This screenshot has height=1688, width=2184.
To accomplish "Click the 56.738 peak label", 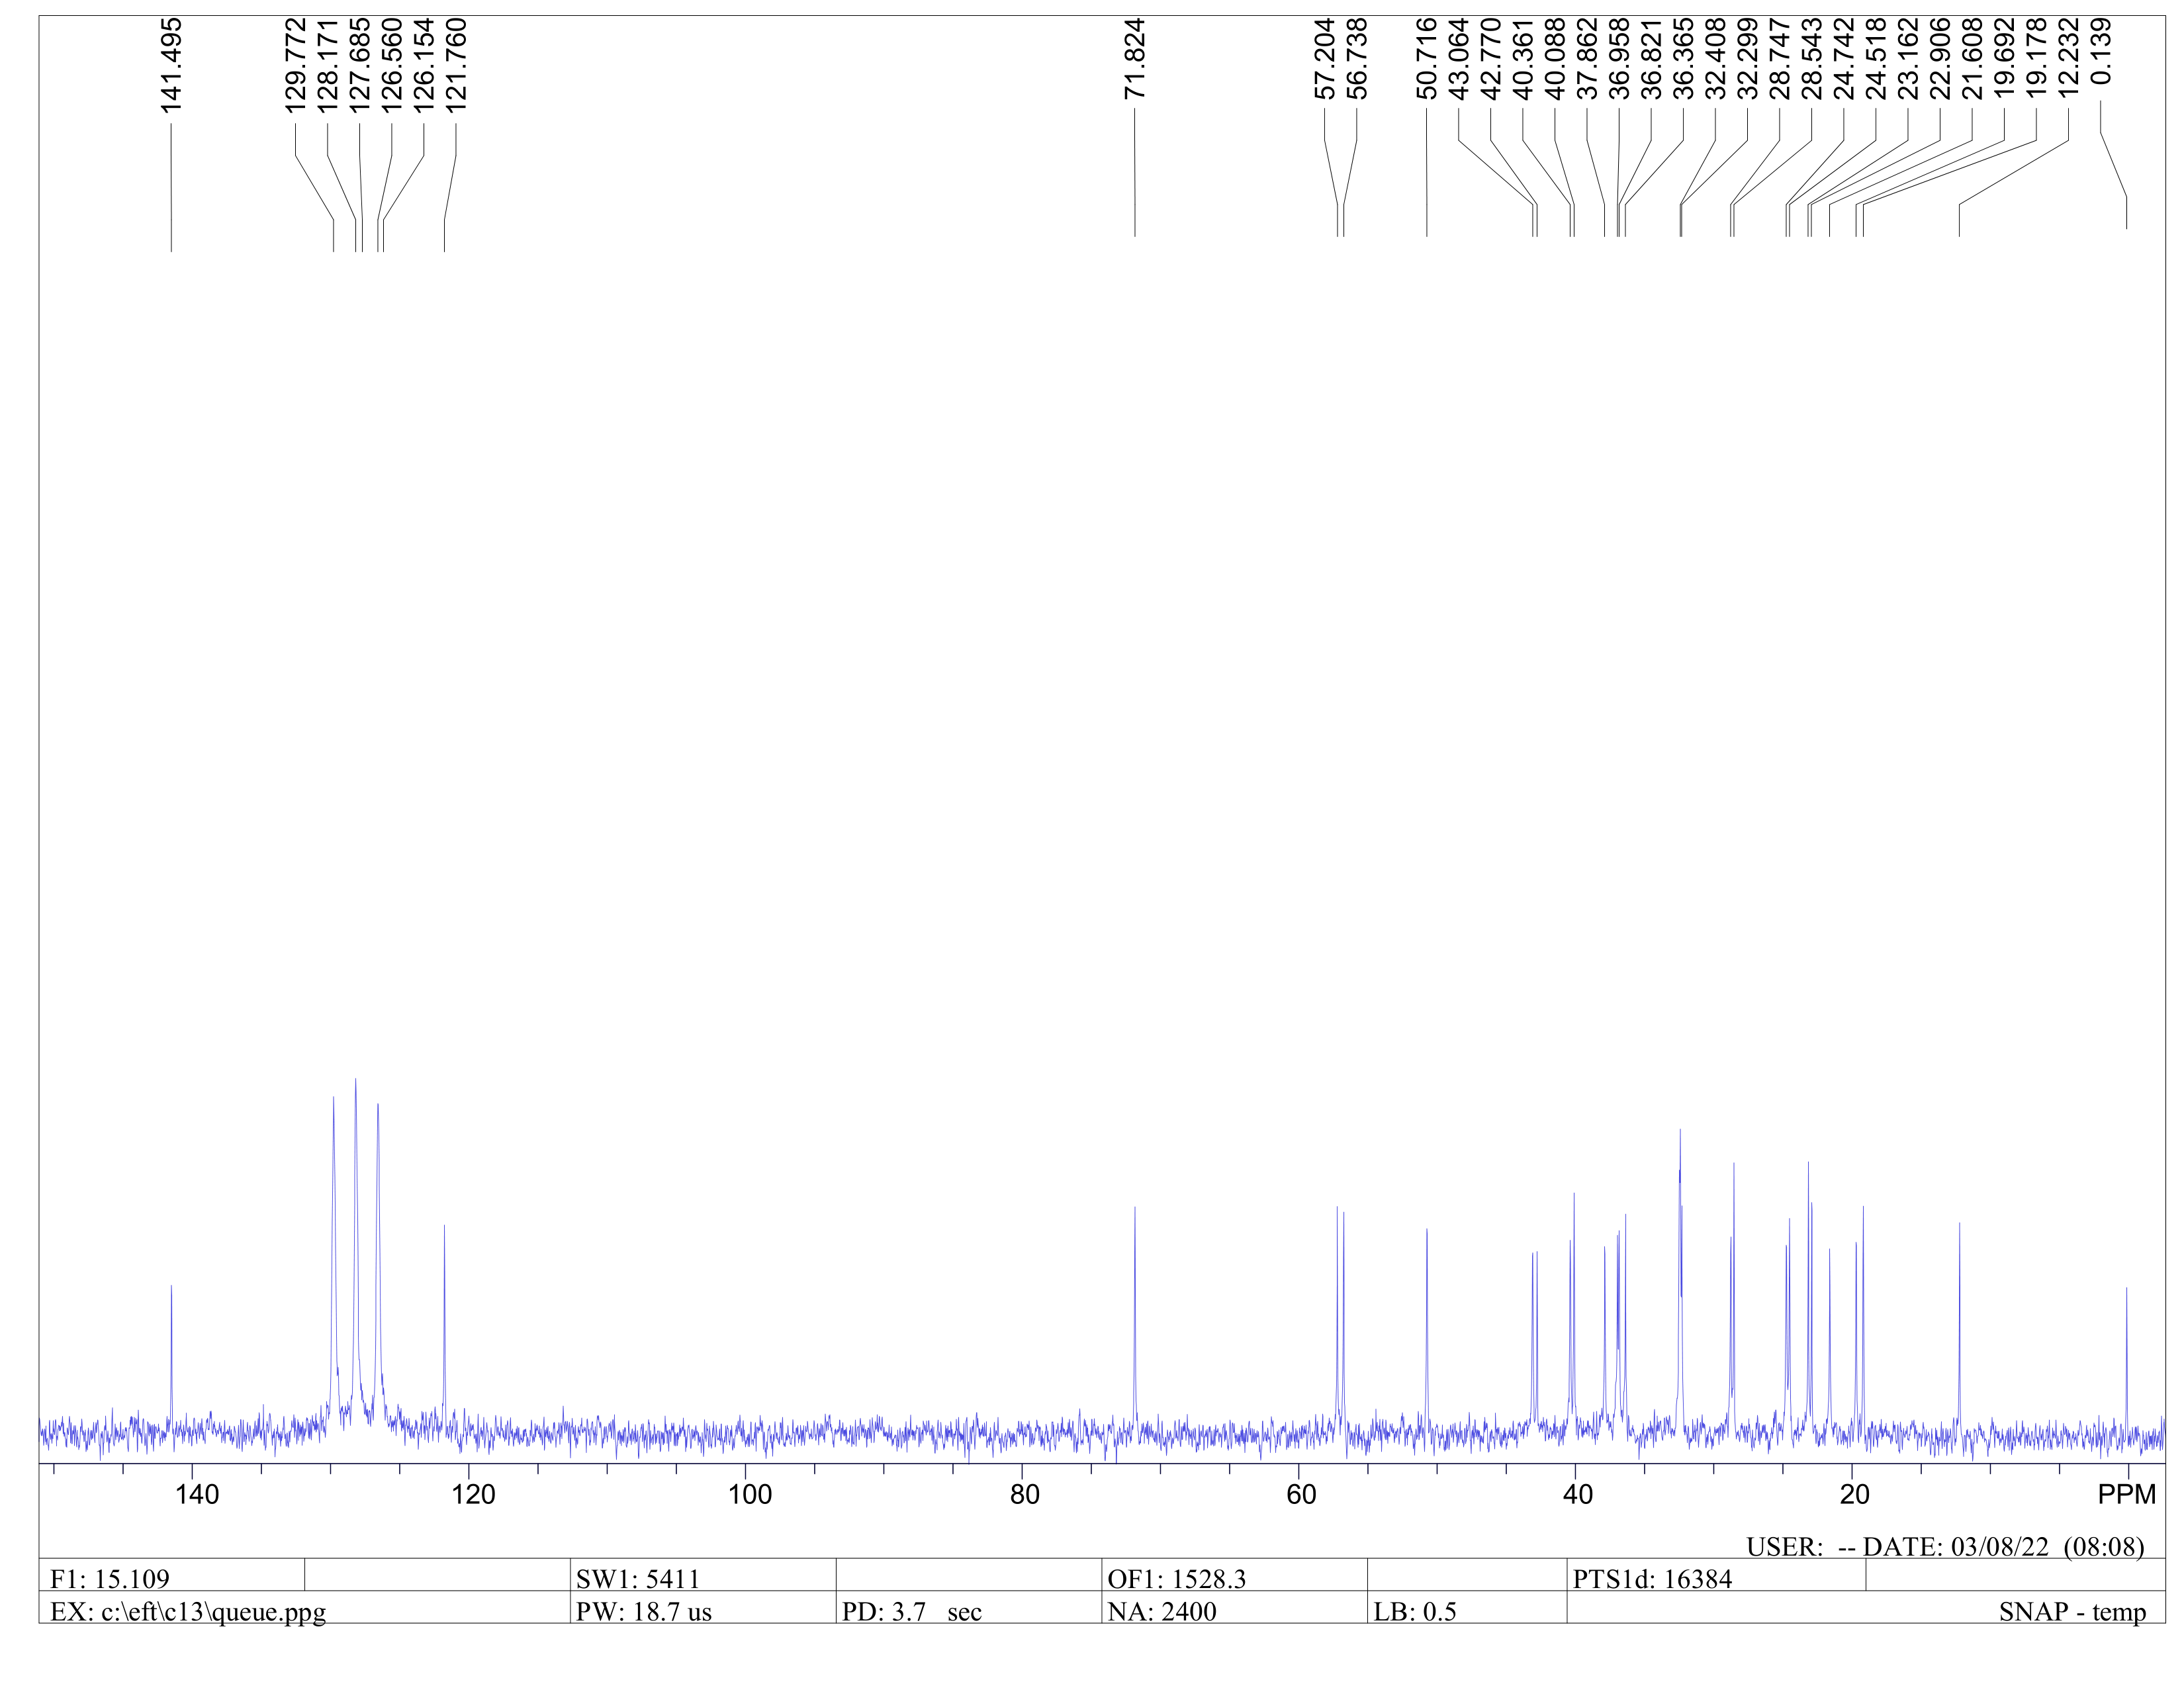I will 1357,59.
